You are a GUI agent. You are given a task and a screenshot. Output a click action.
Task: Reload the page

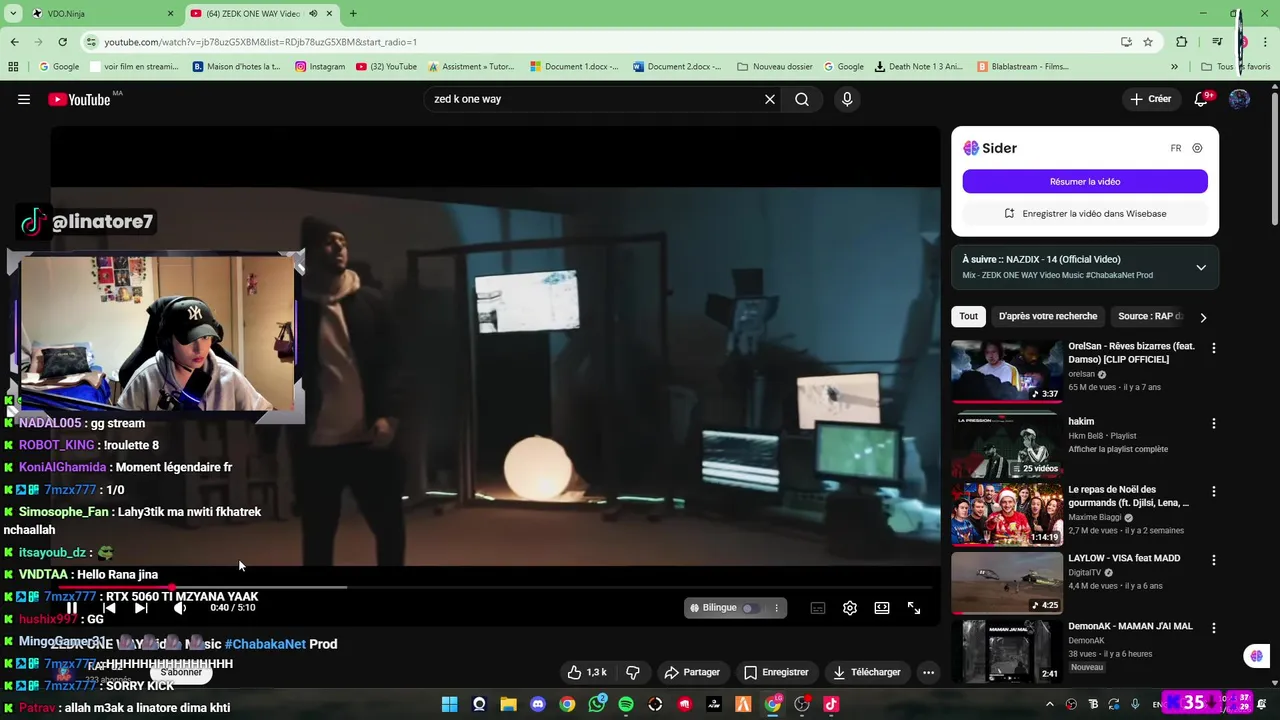[62, 42]
